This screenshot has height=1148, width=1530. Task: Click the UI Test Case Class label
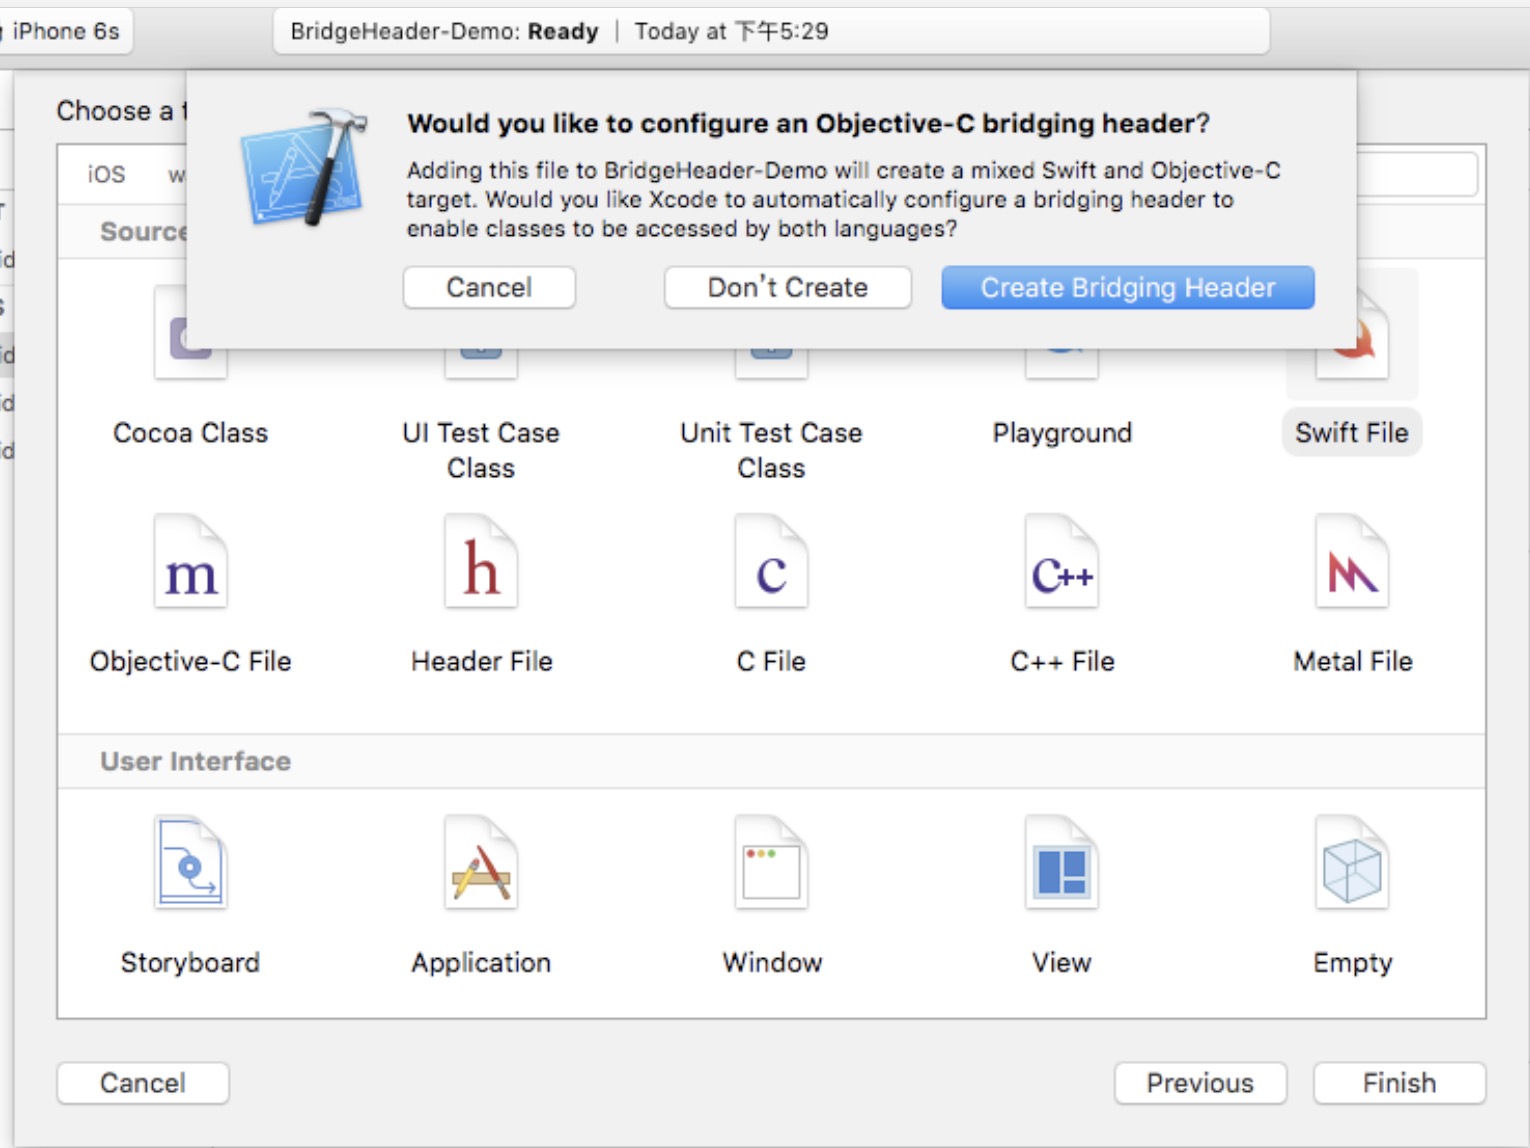coord(481,450)
